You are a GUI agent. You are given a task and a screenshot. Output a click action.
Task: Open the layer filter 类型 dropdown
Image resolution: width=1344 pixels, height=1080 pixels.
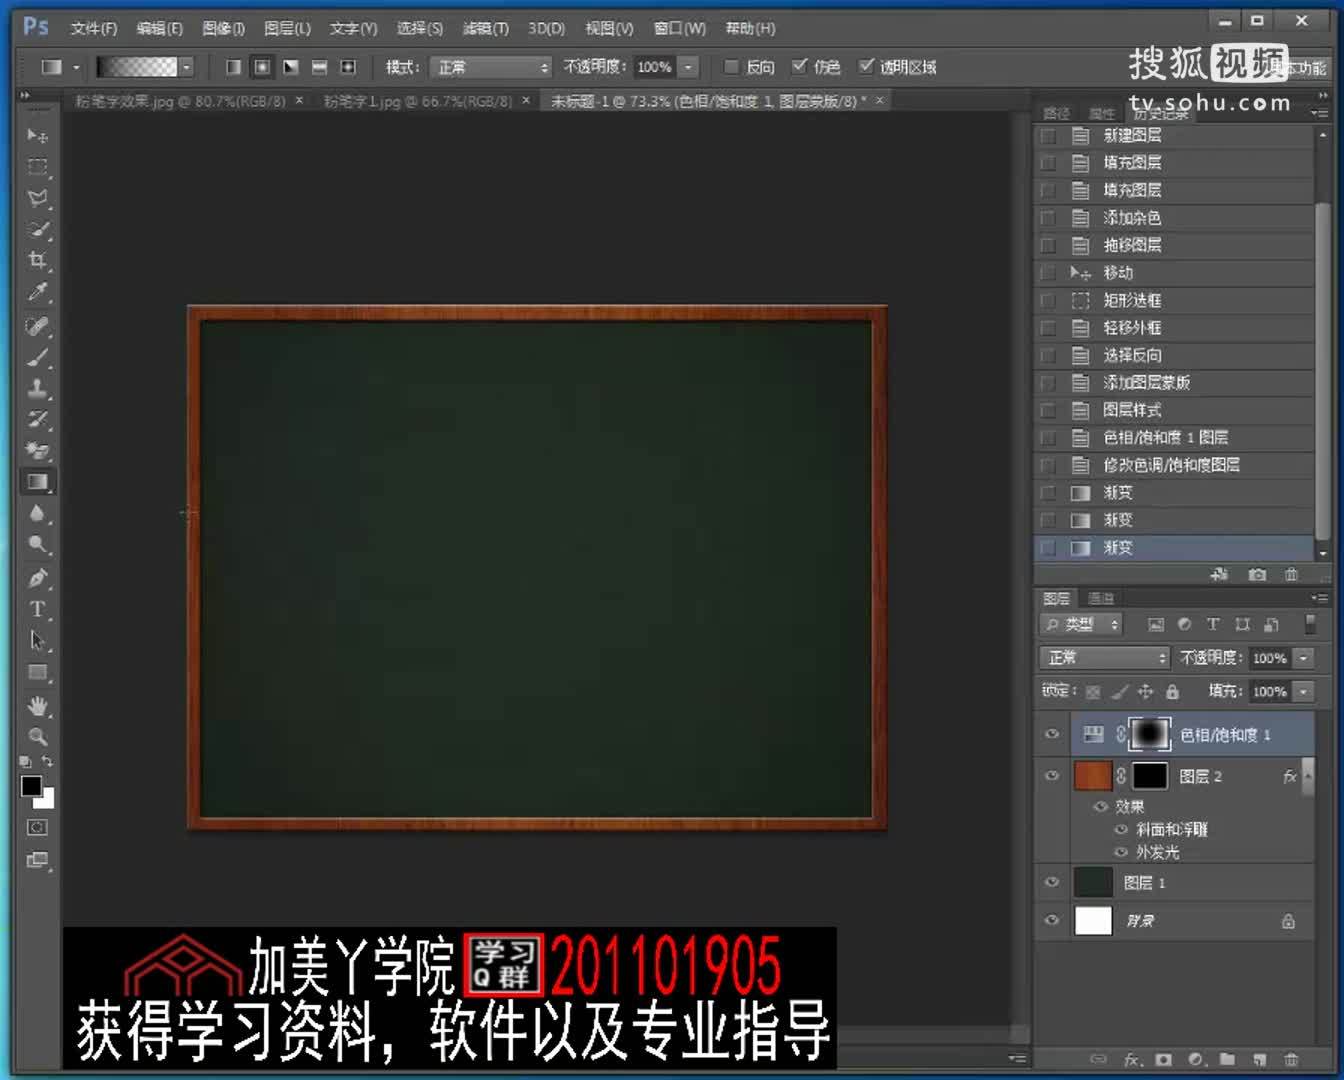coord(1082,624)
